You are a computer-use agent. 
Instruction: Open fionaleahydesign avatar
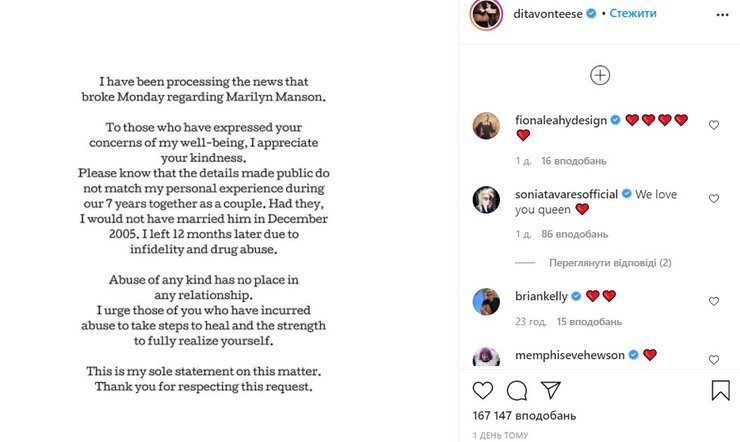[x=487, y=126]
